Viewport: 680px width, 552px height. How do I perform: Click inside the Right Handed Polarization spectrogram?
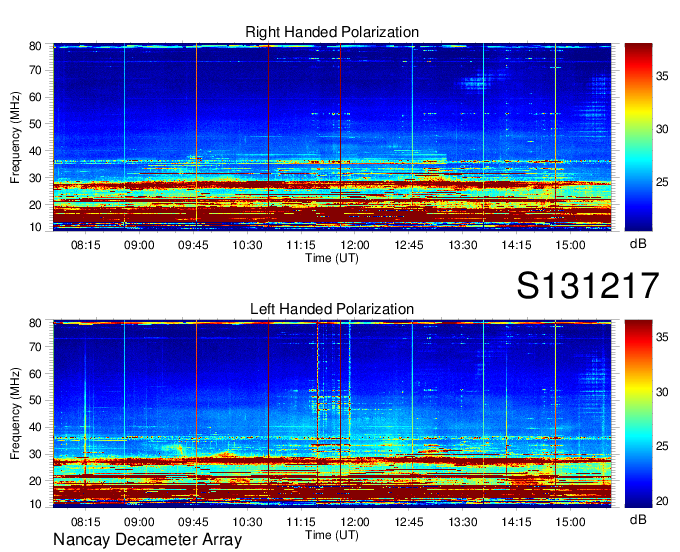click(x=332, y=137)
